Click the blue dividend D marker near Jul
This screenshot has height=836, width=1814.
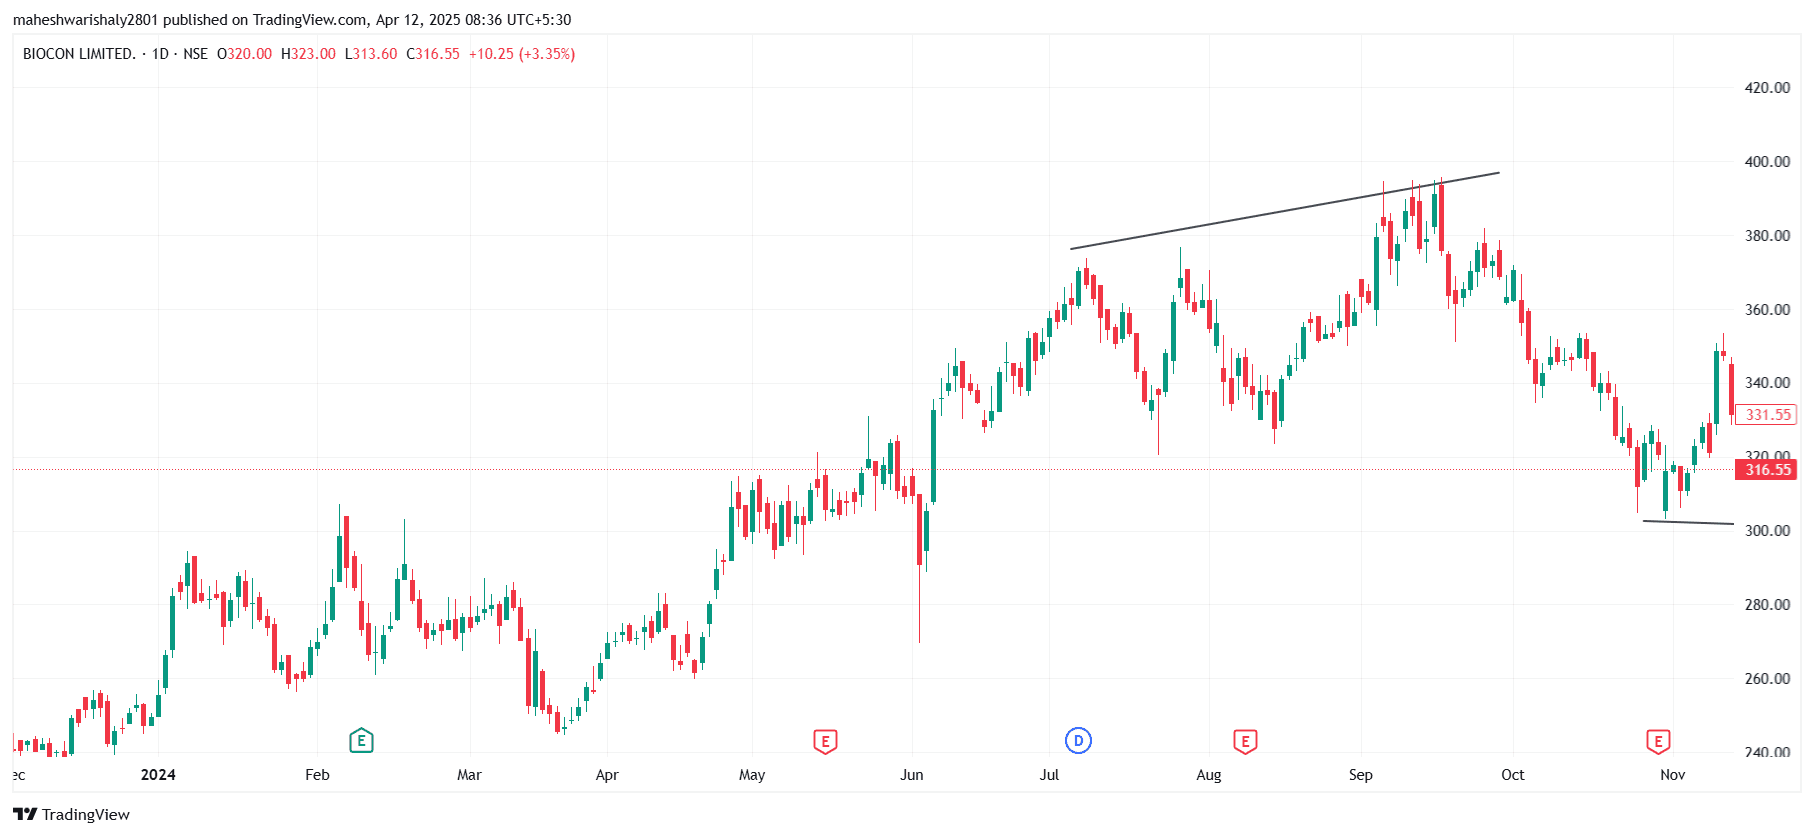(1078, 741)
